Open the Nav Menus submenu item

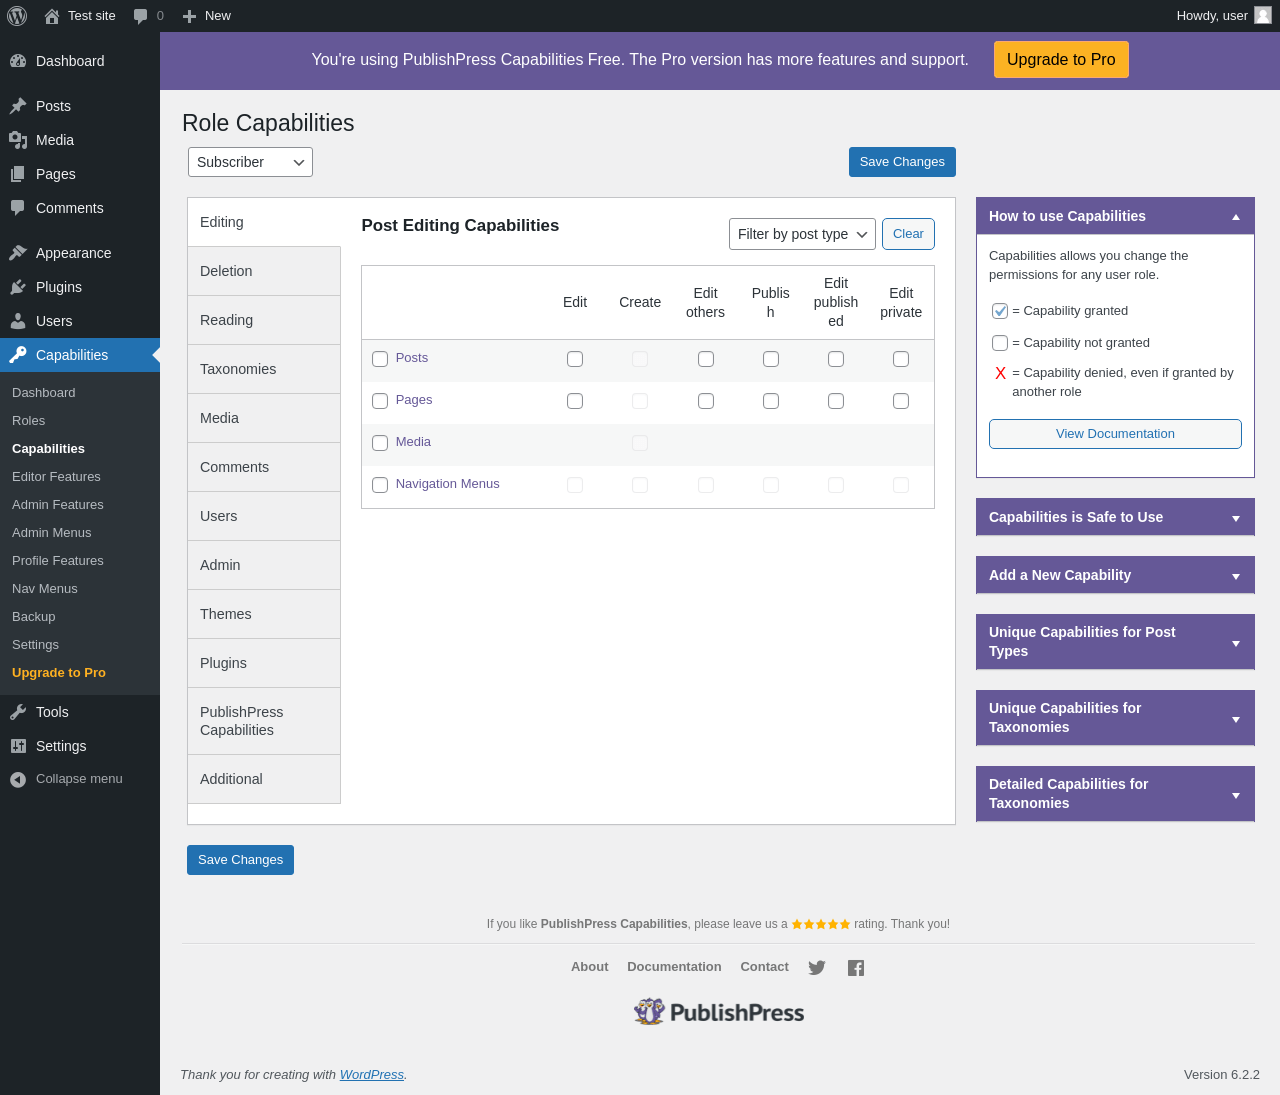coord(45,589)
